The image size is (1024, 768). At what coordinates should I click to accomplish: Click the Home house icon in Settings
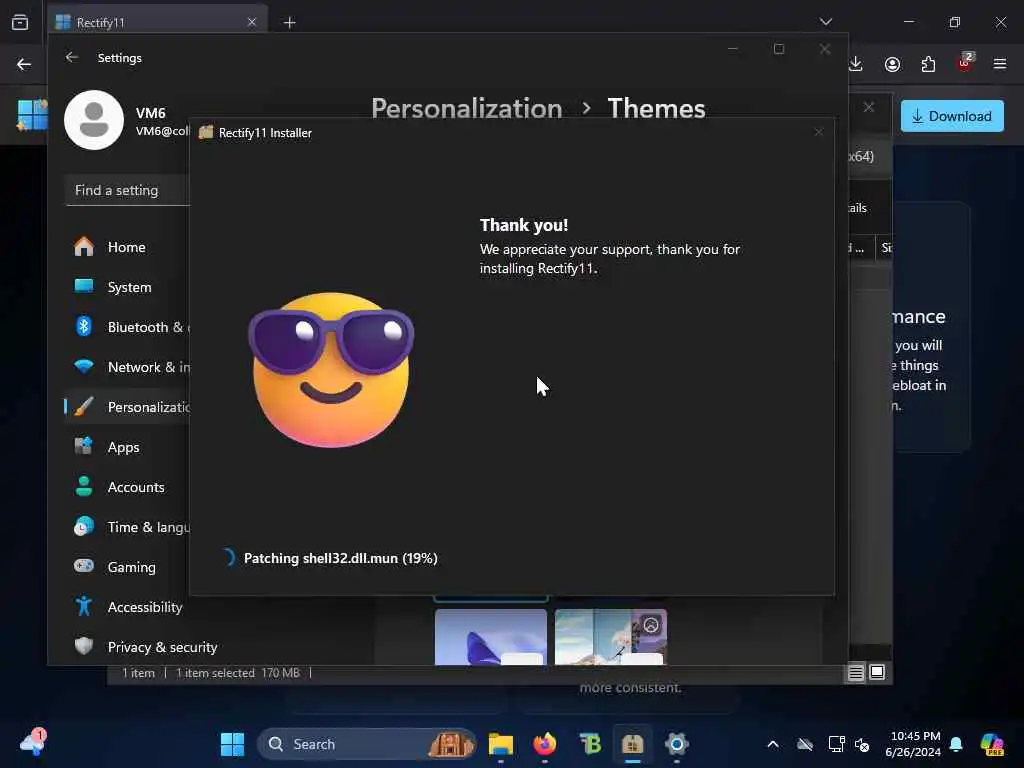(84, 246)
